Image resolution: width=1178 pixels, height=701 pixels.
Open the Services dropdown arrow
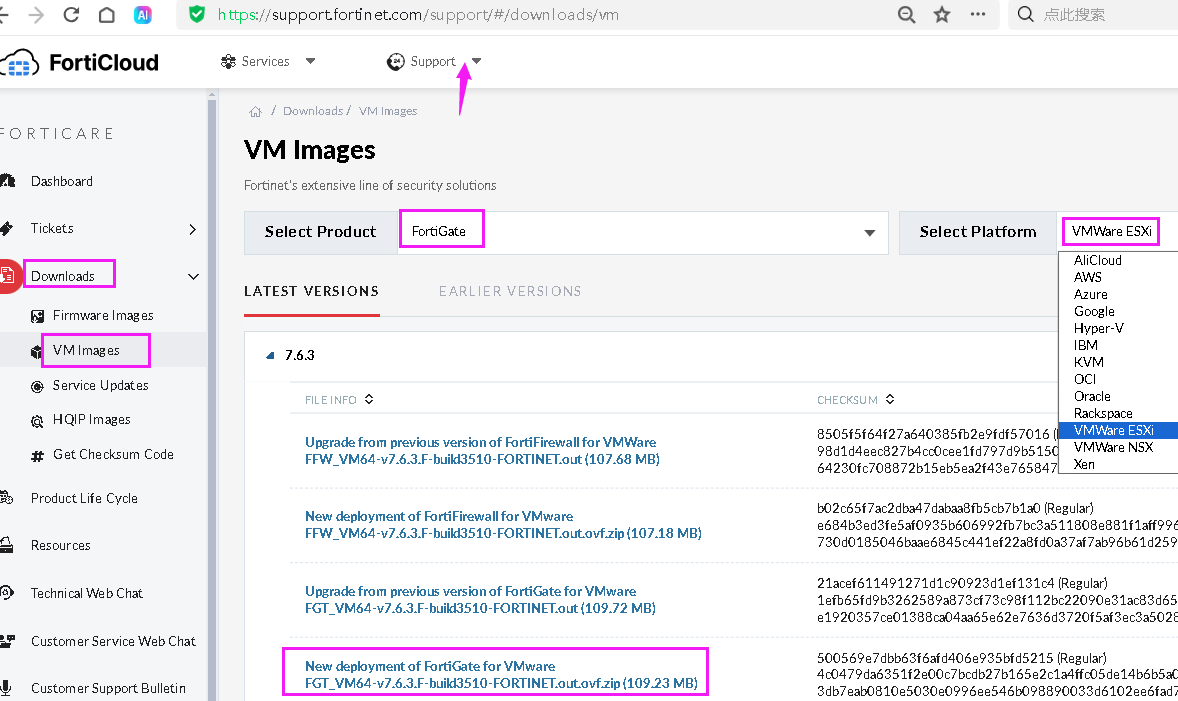tap(310, 62)
